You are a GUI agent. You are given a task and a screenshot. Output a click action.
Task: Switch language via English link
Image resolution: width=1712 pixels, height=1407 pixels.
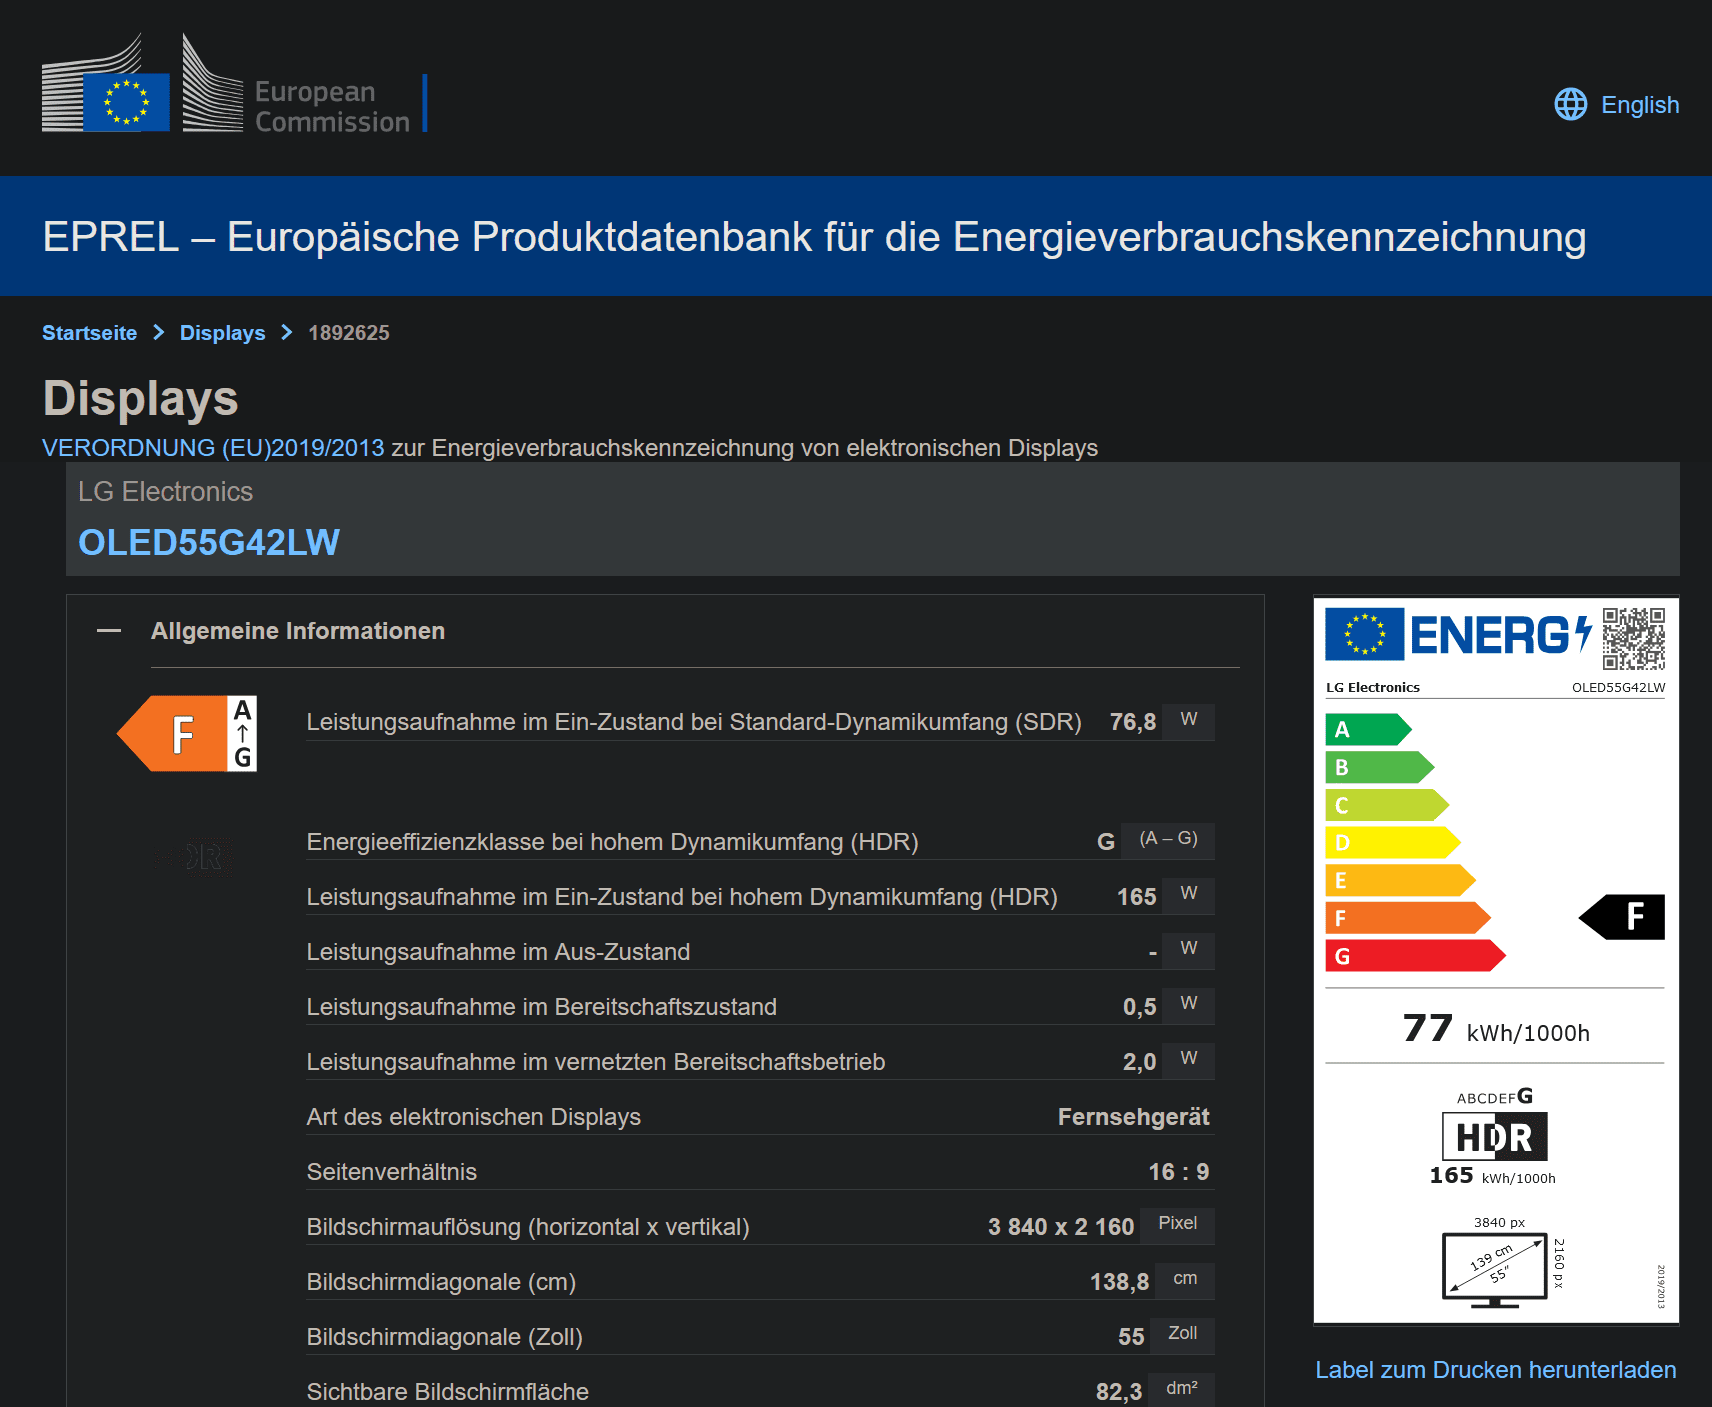pos(1639,105)
